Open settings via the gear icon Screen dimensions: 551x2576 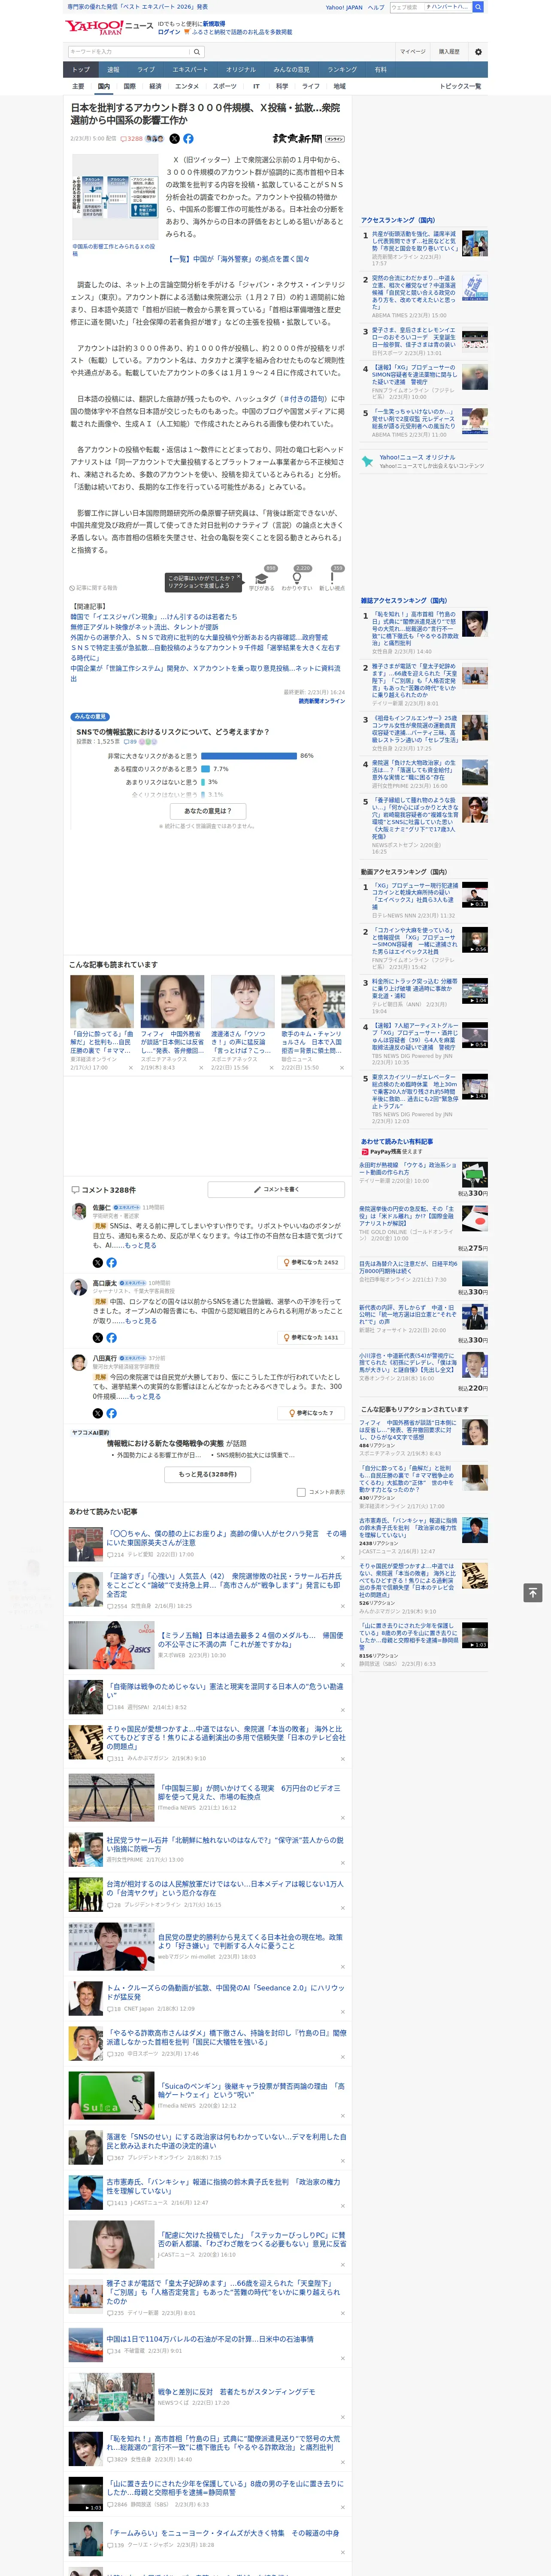(478, 51)
